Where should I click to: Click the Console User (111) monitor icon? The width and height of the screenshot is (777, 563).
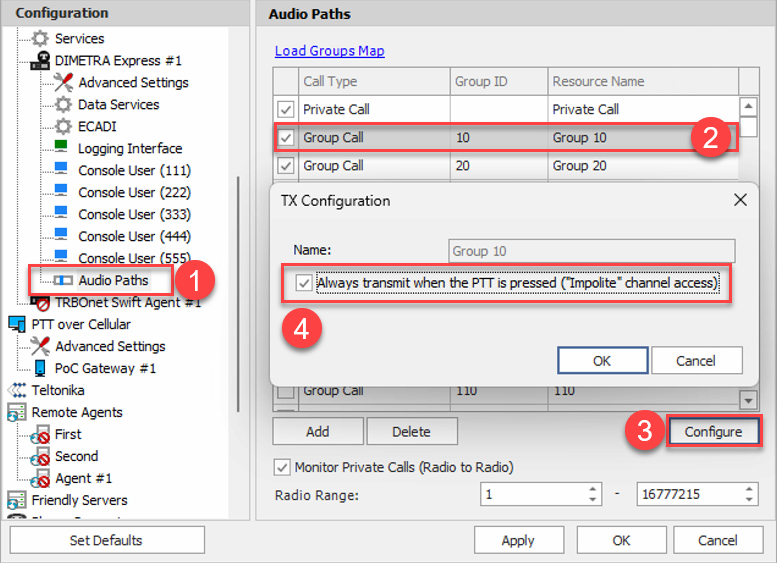[63, 171]
